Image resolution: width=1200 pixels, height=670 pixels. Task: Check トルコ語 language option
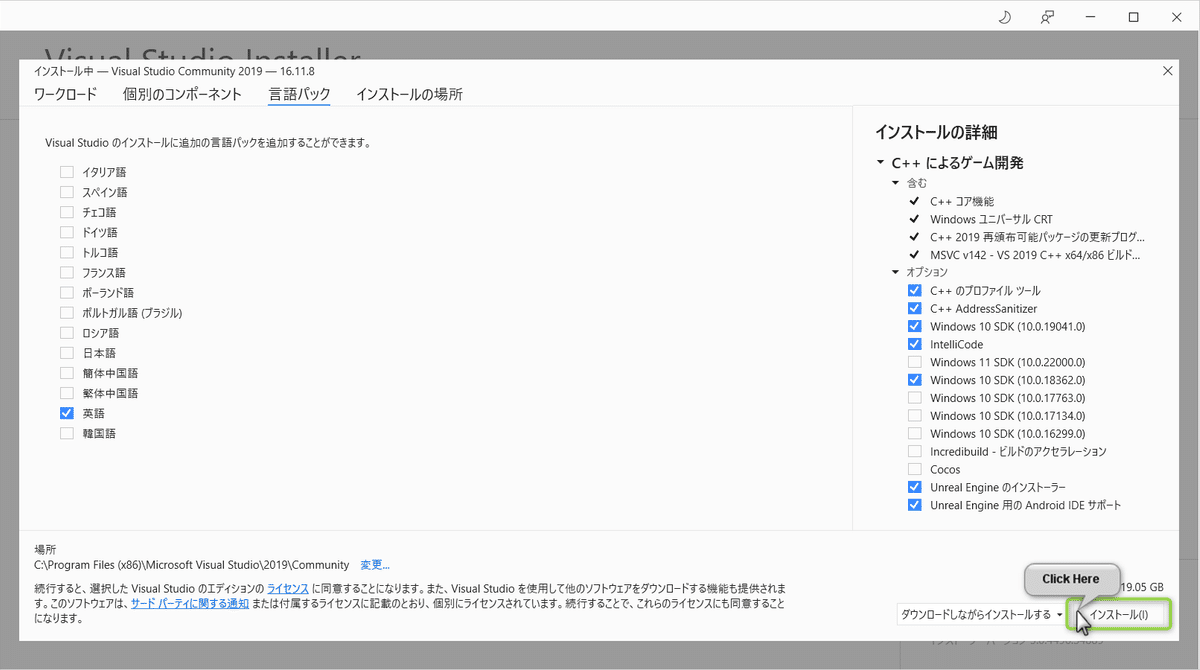pos(67,252)
